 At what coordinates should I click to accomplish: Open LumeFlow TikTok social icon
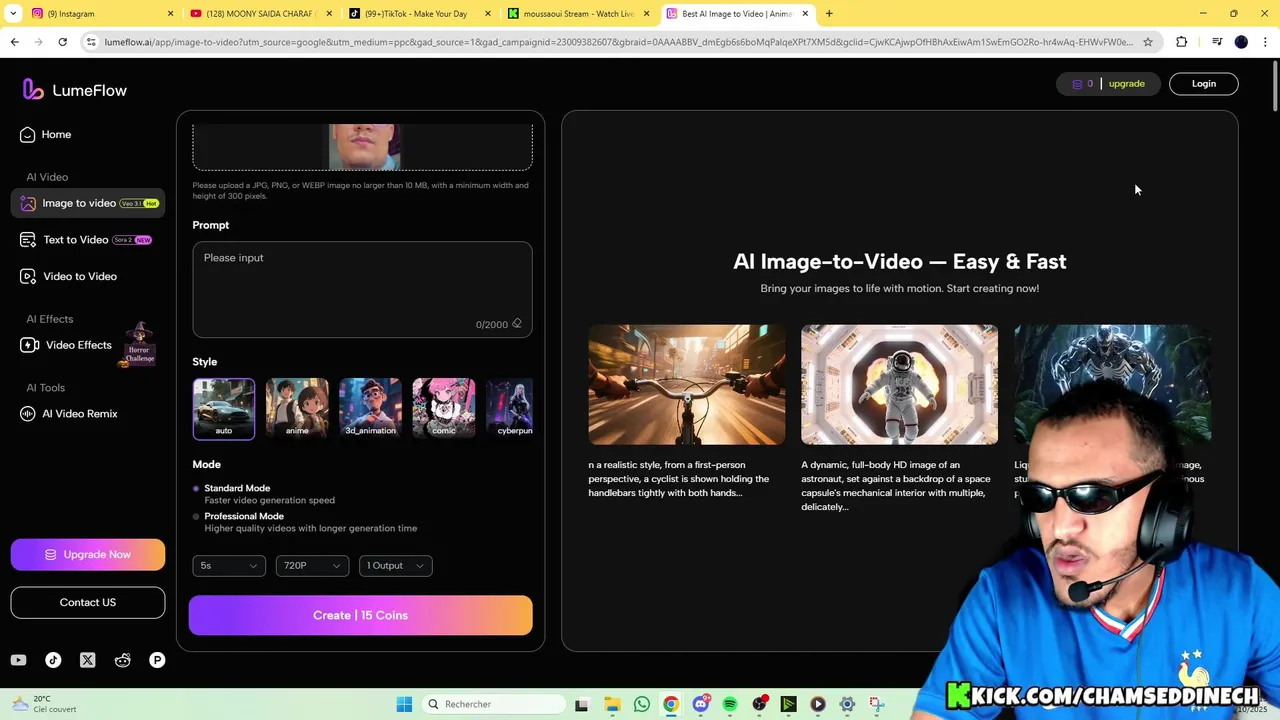click(53, 660)
